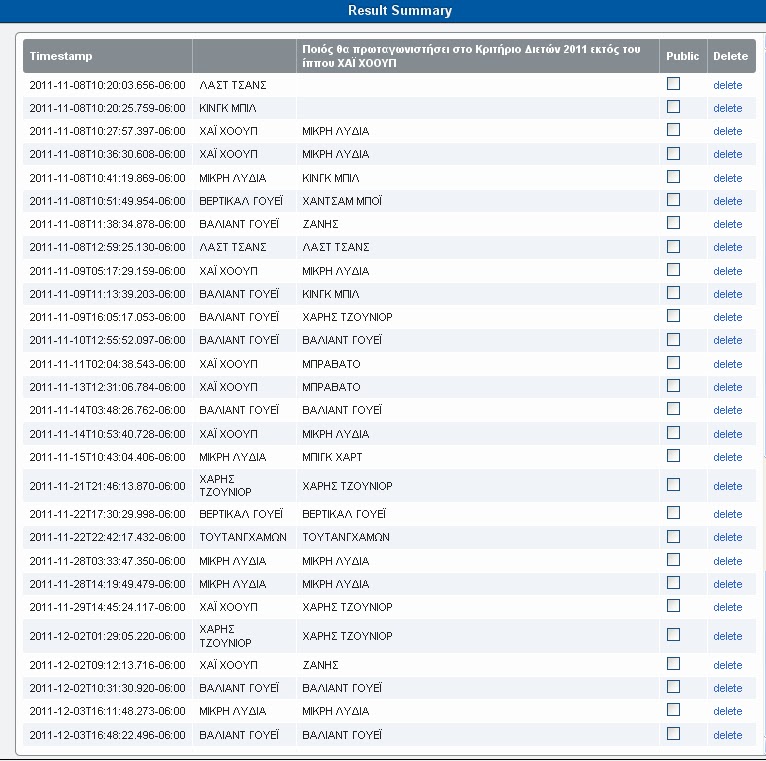This screenshot has height=761, width=766.
Task: Check Public for the 2011-11-10T12:55:52.097 row
Action: tap(673, 339)
